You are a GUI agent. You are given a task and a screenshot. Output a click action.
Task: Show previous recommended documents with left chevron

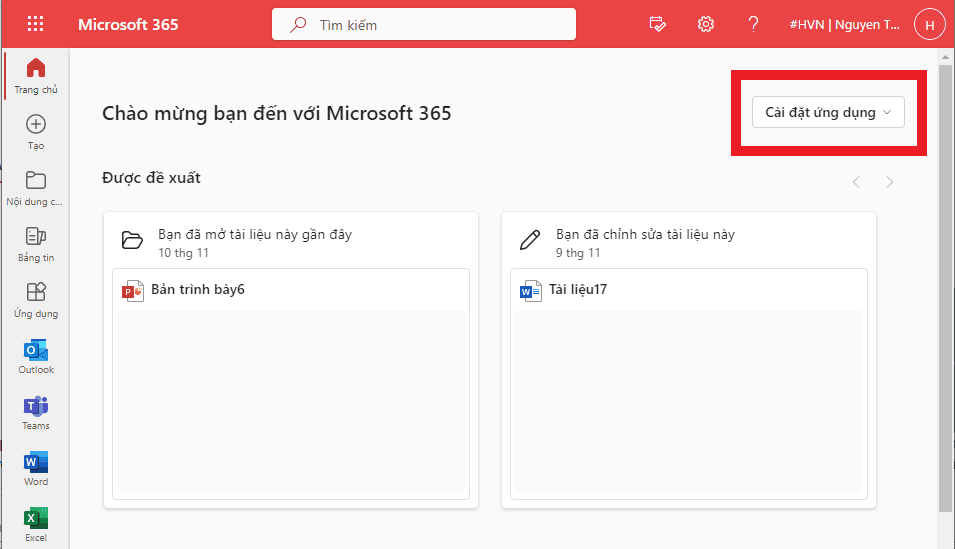(x=856, y=182)
